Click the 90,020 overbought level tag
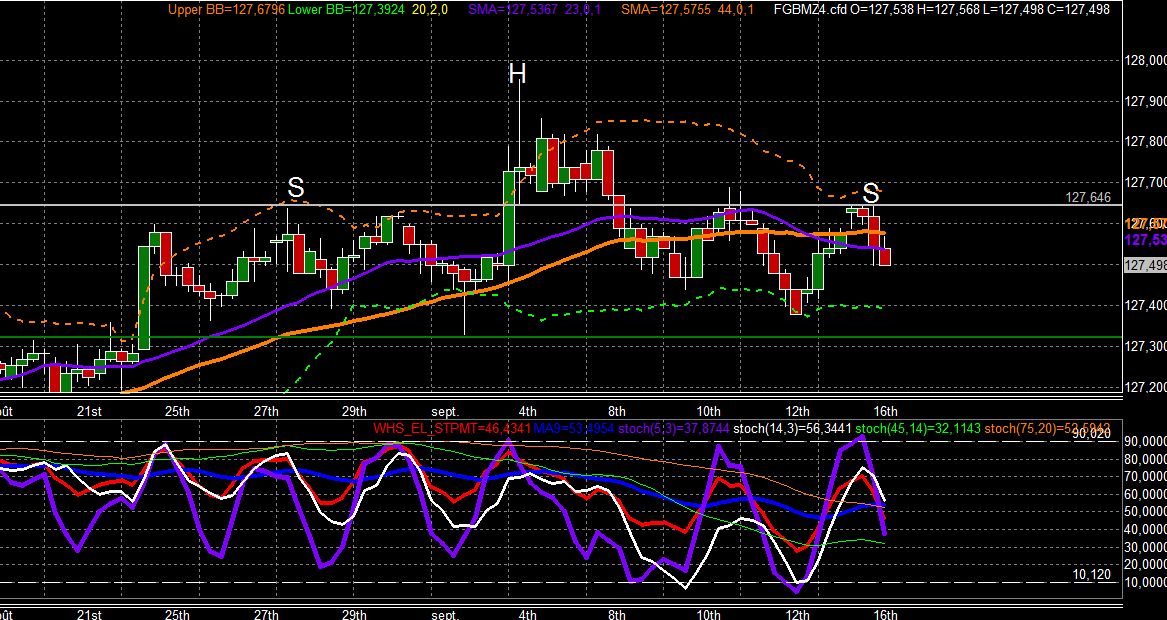Image resolution: width=1167 pixels, height=620 pixels. coord(1091,434)
